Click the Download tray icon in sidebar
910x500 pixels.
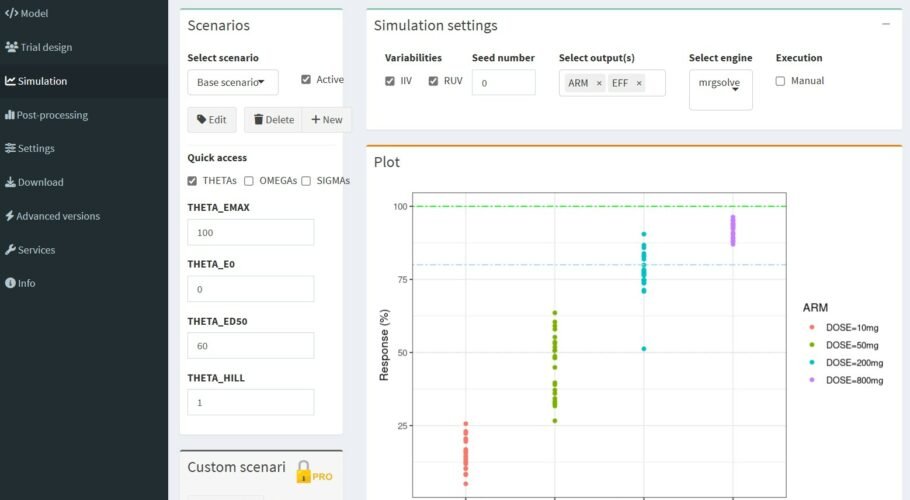click(x=10, y=182)
